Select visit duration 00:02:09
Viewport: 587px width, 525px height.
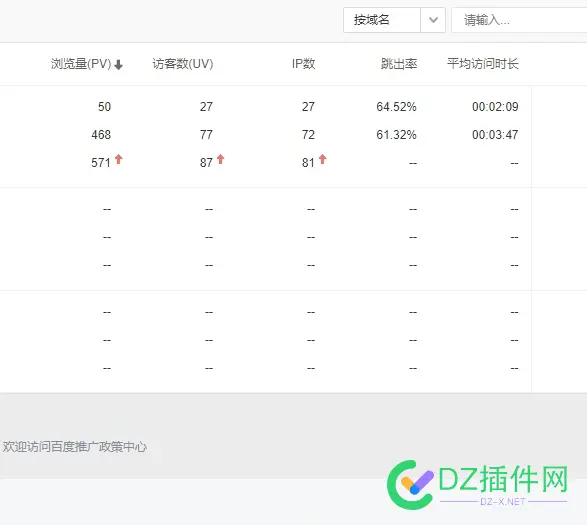[x=495, y=107]
